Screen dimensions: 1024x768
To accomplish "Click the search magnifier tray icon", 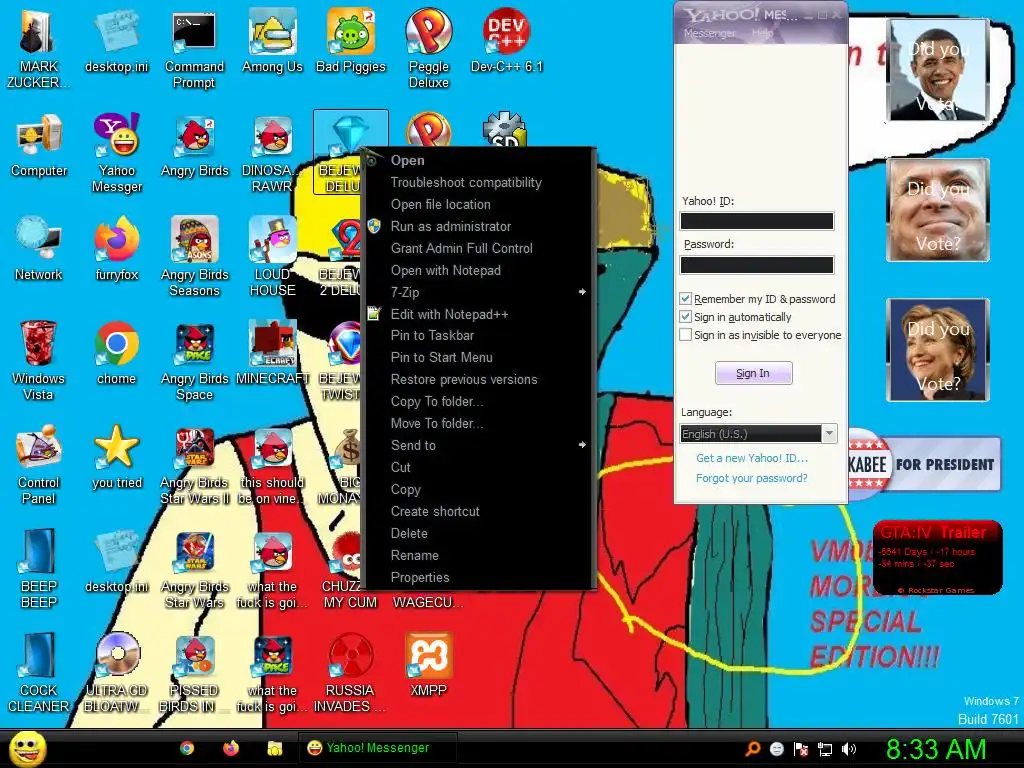I will coord(753,749).
